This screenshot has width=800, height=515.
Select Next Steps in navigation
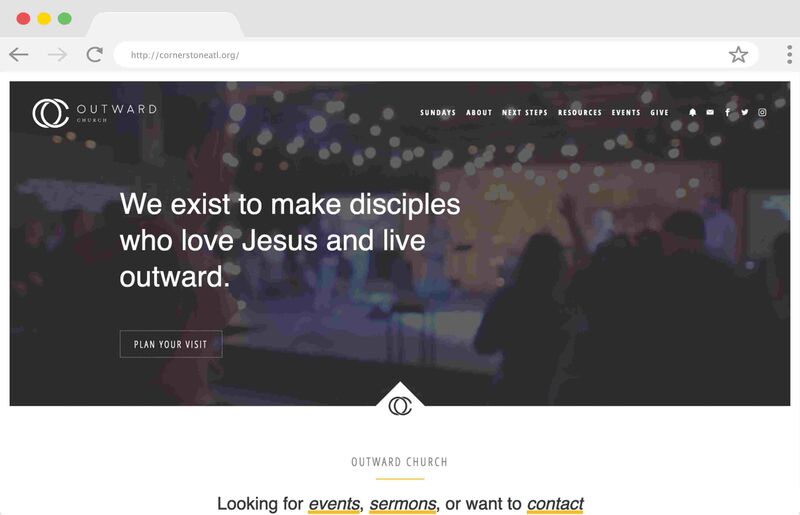point(524,112)
